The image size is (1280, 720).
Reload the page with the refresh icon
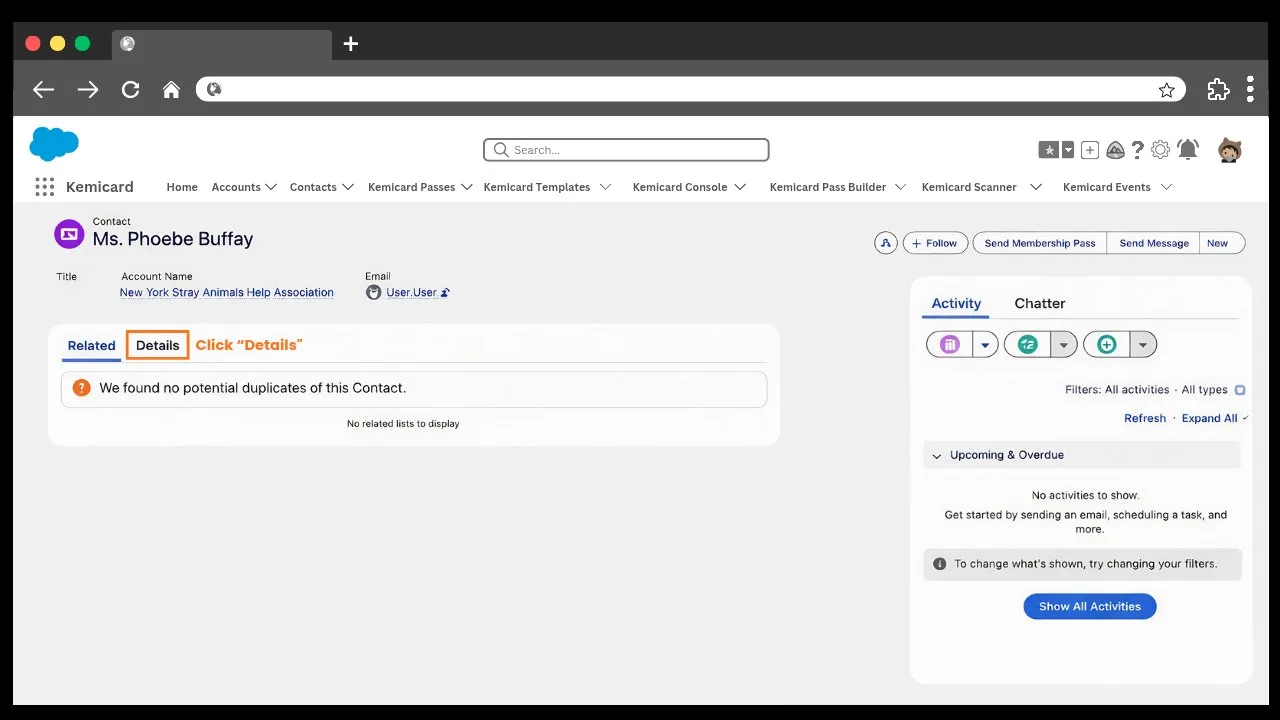(130, 90)
